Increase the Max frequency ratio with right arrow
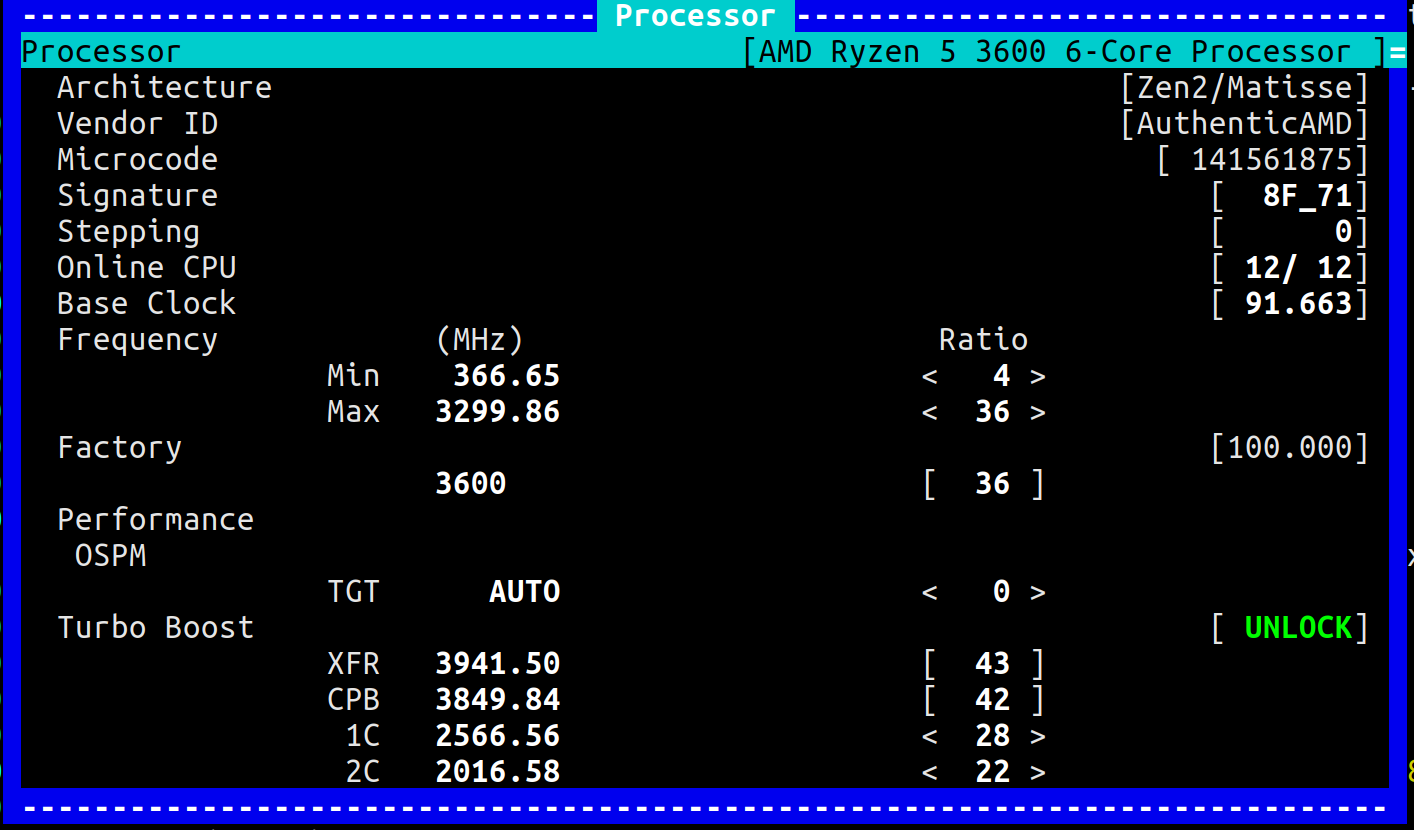This screenshot has width=1414, height=830. (x=1038, y=413)
